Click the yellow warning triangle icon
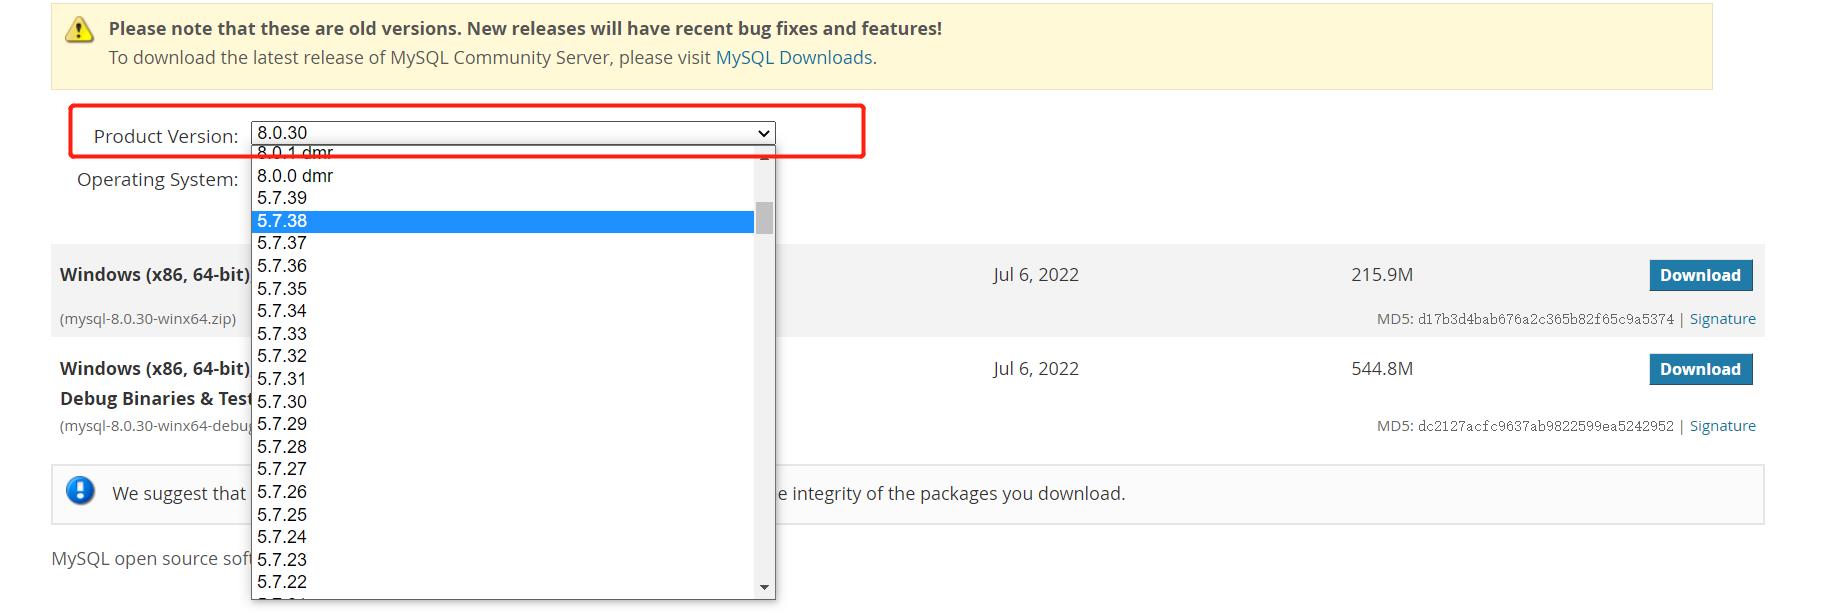The image size is (1845, 613). pyautogui.click(x=79, y=30)
